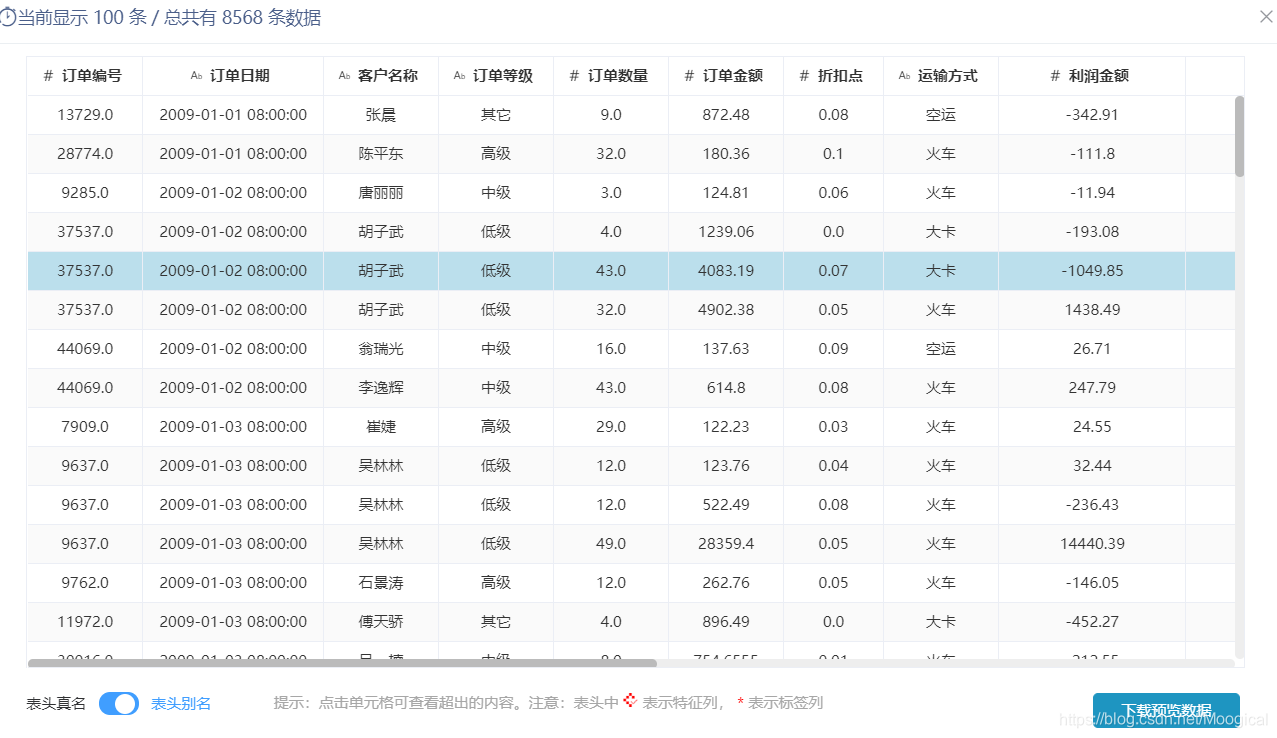Click the # type icon of 折扣点 column
Viewport: 1277px width, 738px height.
(804, 76)
